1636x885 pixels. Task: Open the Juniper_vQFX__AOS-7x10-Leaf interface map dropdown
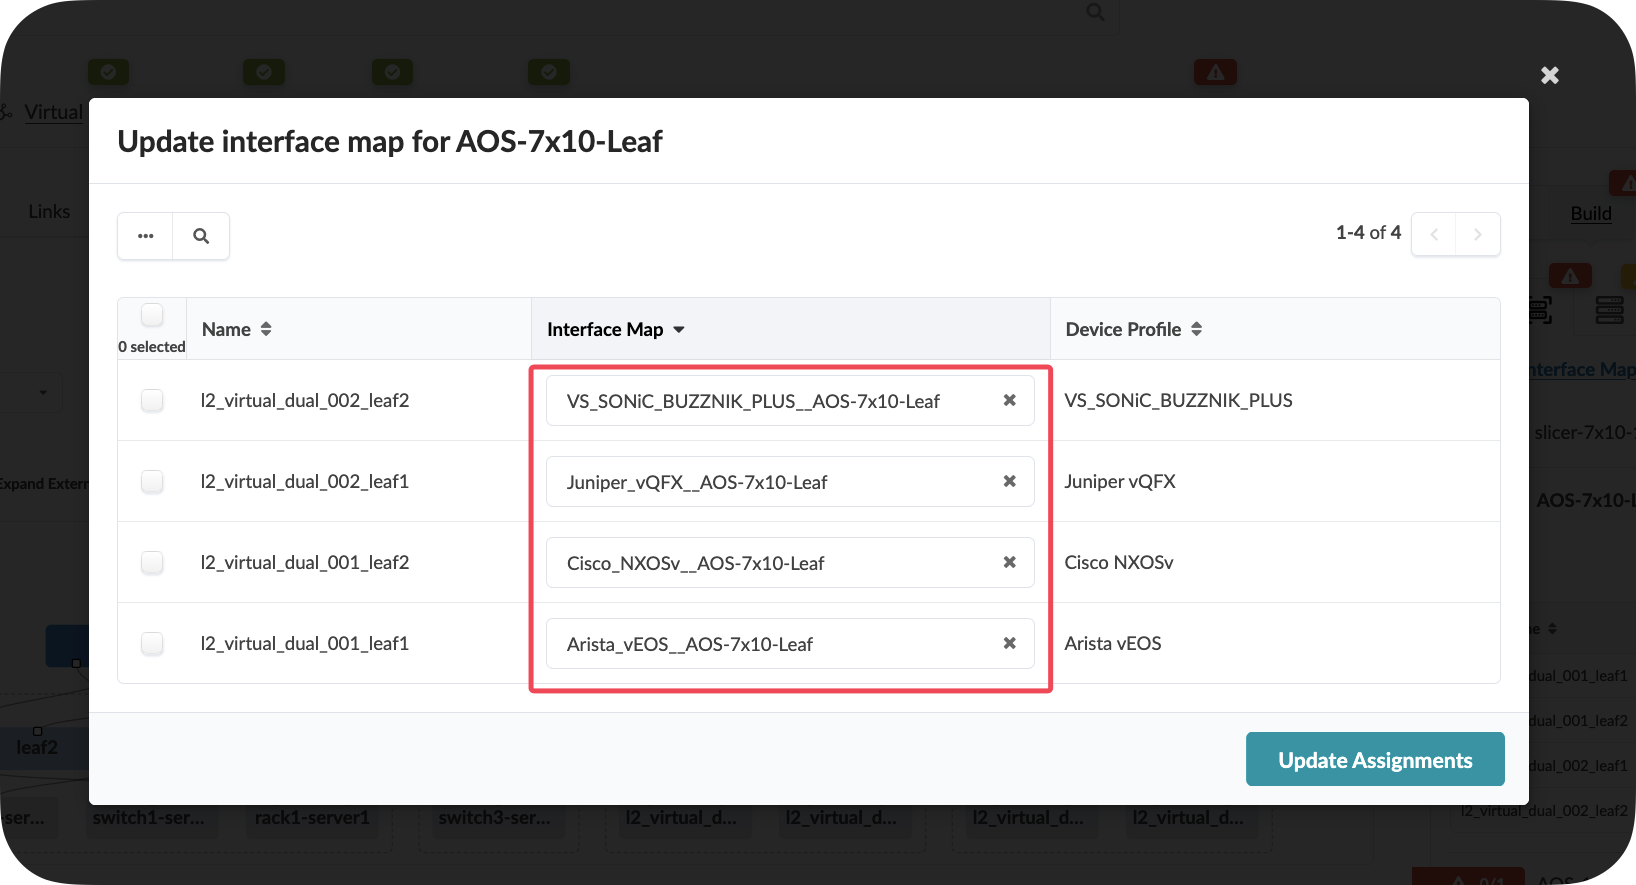click(770, 482)
